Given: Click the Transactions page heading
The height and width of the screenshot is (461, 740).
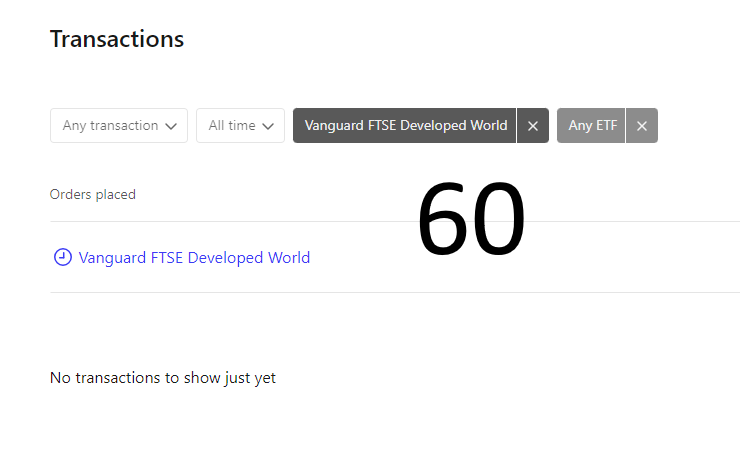Looking at the screenshot, I should (117, 39).
